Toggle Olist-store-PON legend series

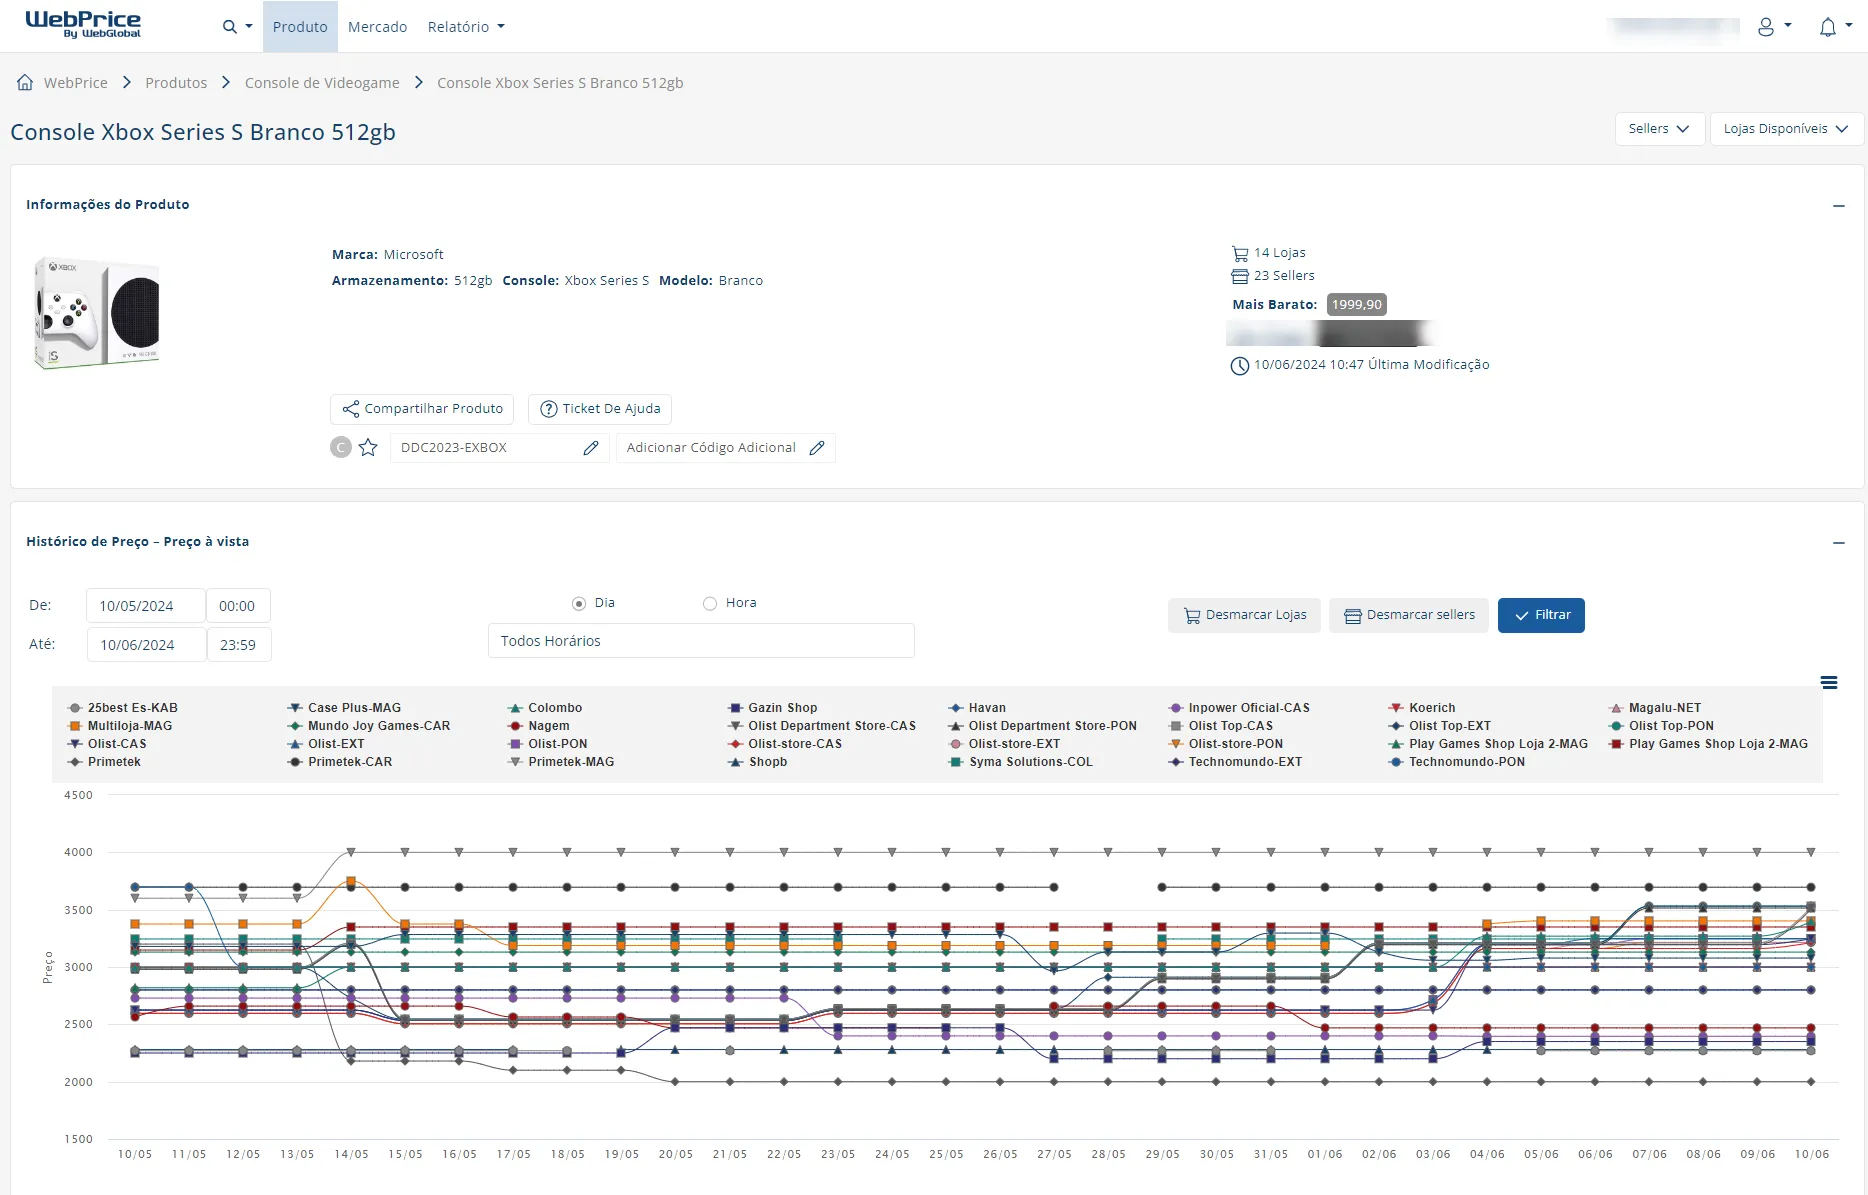(1226, 744)
